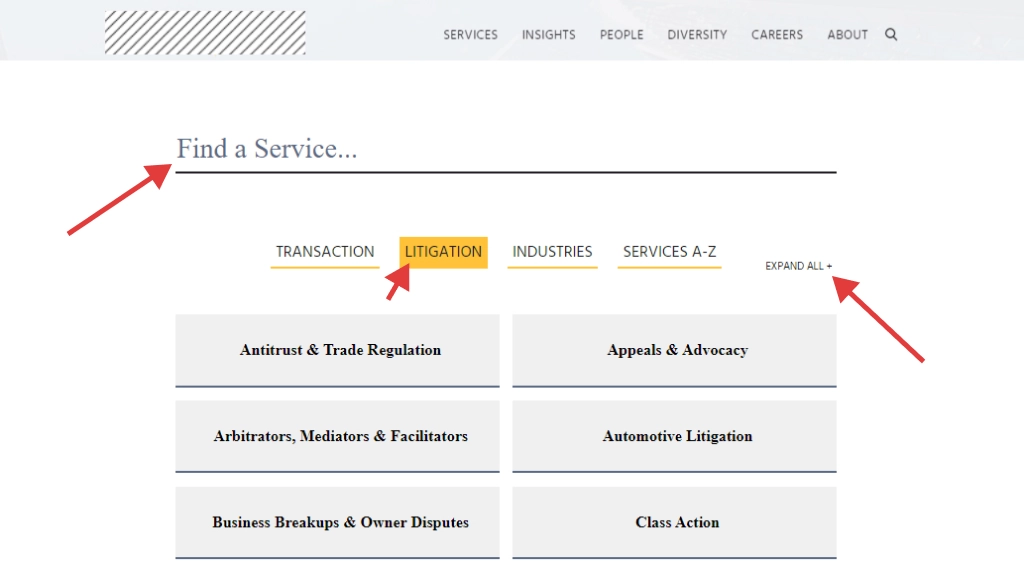Expand Arbitrators, Mediators & Facilitators card
The width and height of the screenshot is (1024, 581).
(x=338, y=436)
